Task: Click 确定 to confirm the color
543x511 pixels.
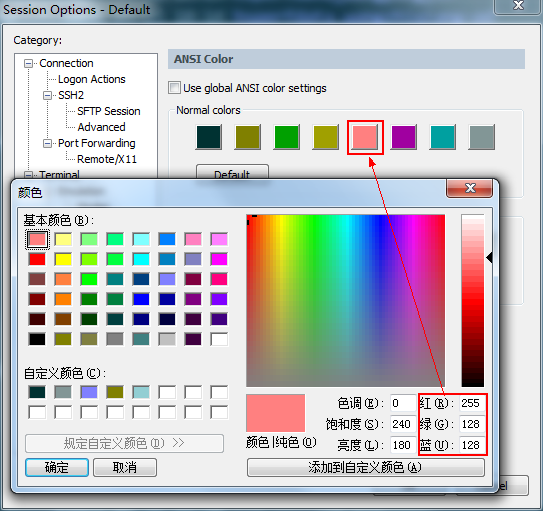Action: [x=56, y=467]
